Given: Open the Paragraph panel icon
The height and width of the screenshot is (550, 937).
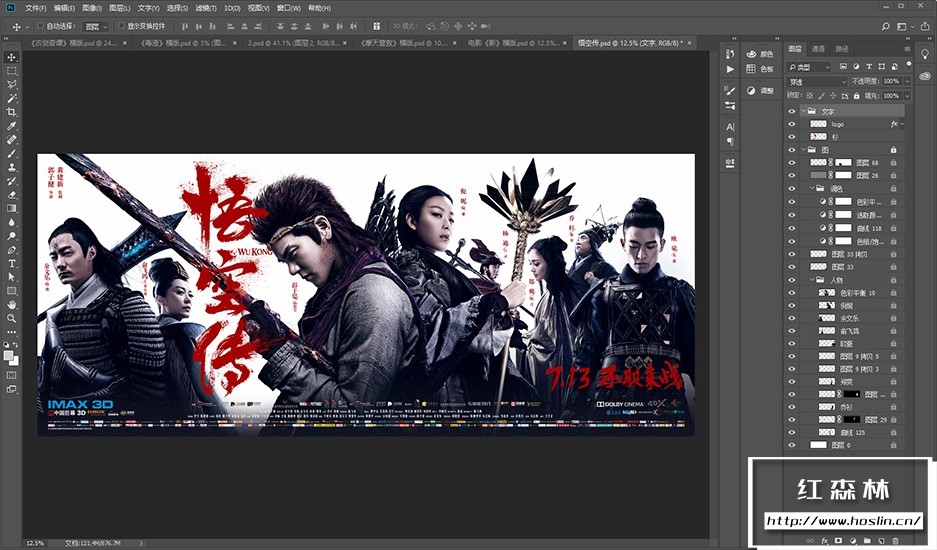Looking at the screenshot, I should [730, 142].
